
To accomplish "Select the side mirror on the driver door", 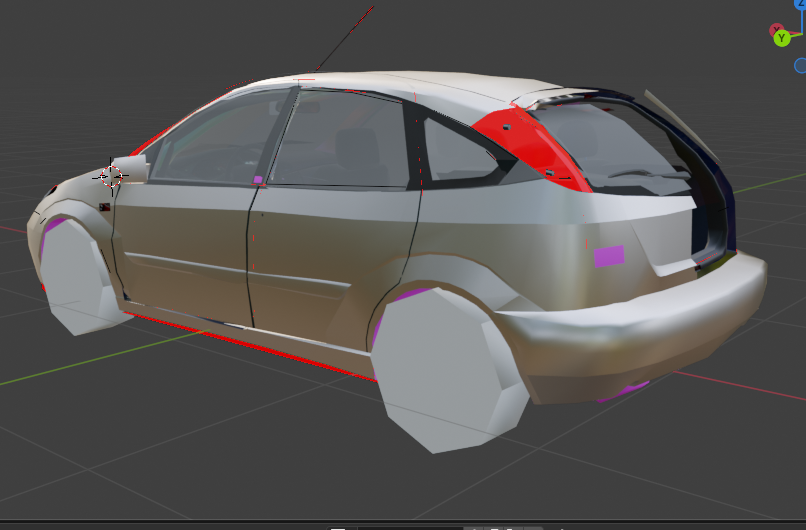I will pyautogui.click(x=131, y=168).
